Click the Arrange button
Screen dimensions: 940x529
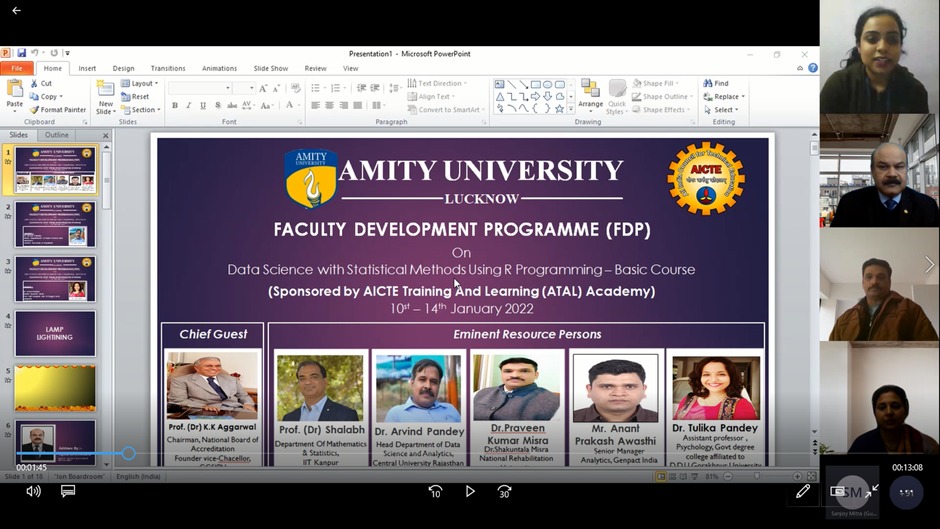tap(590, 96)
